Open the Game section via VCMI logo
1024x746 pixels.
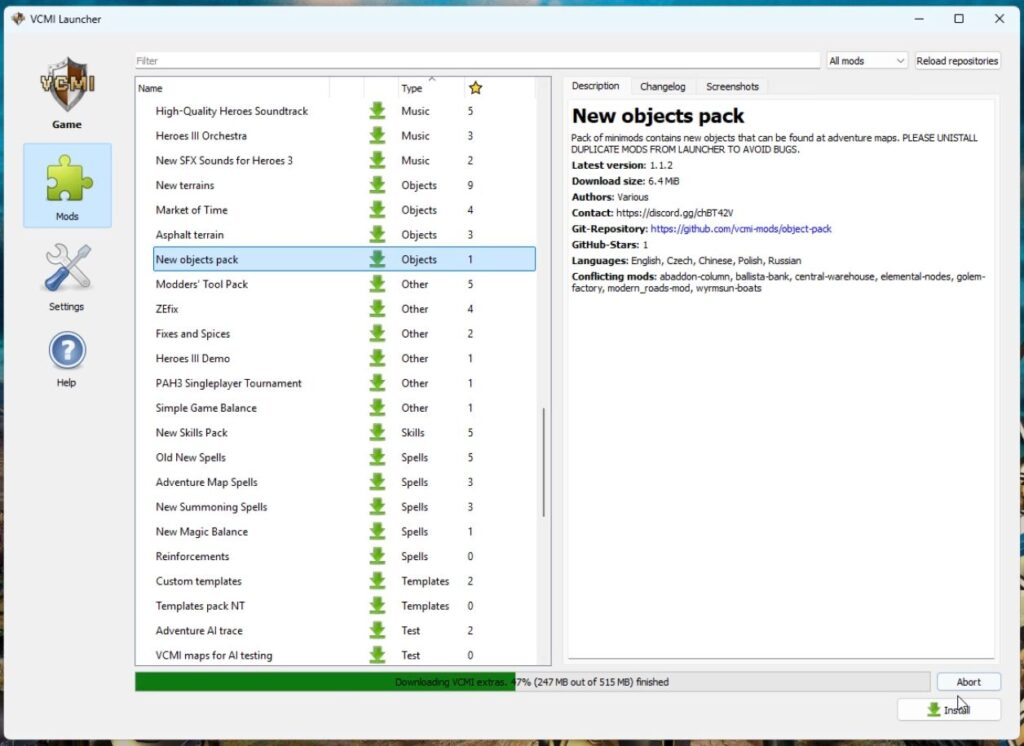67,86
